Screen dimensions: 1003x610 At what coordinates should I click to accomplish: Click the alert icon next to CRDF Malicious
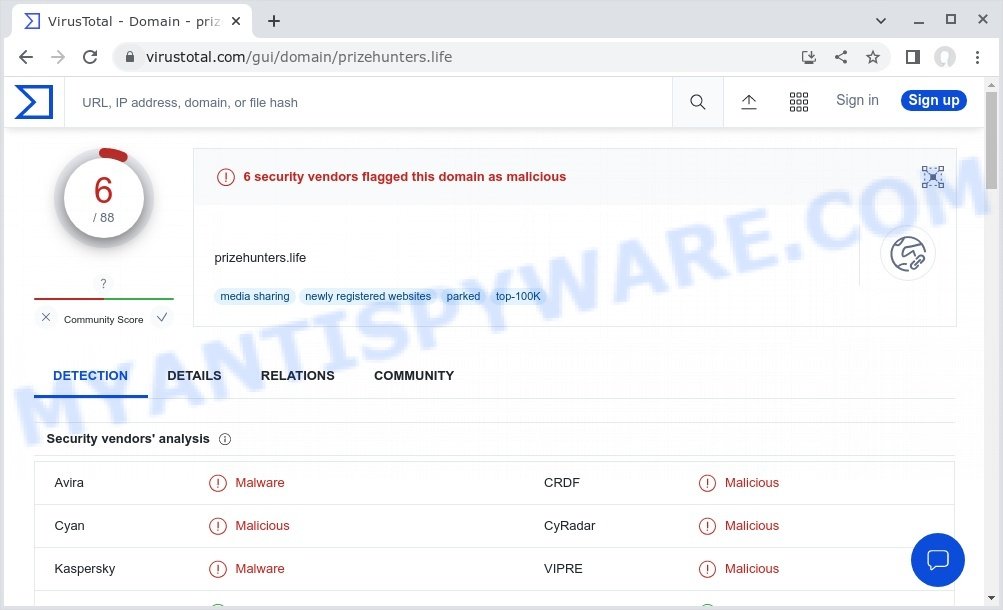click(x=707, y=483)
